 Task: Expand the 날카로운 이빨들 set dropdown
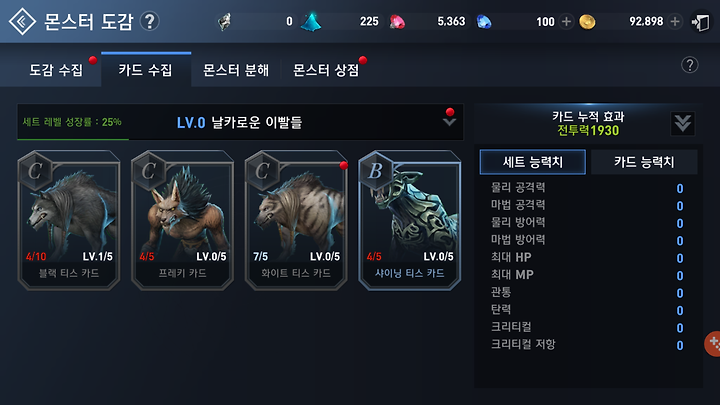449,122
